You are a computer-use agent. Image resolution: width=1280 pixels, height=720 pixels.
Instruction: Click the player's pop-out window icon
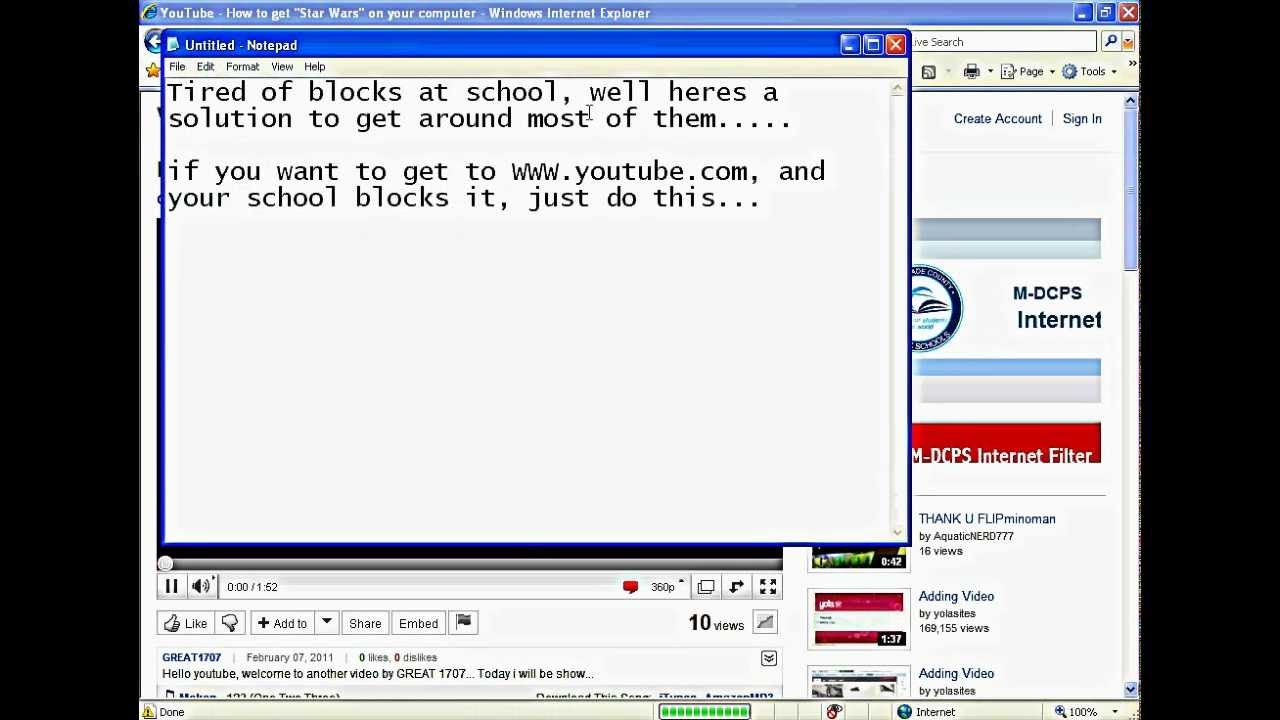pos(706,587)
